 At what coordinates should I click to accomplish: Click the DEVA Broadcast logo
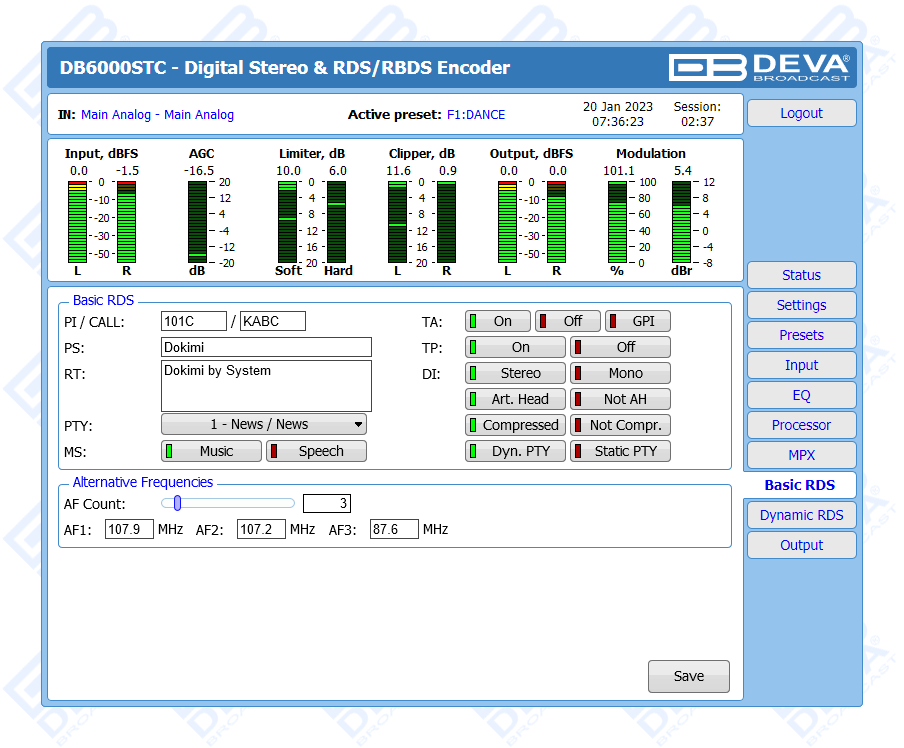click(x=759, y=67)
